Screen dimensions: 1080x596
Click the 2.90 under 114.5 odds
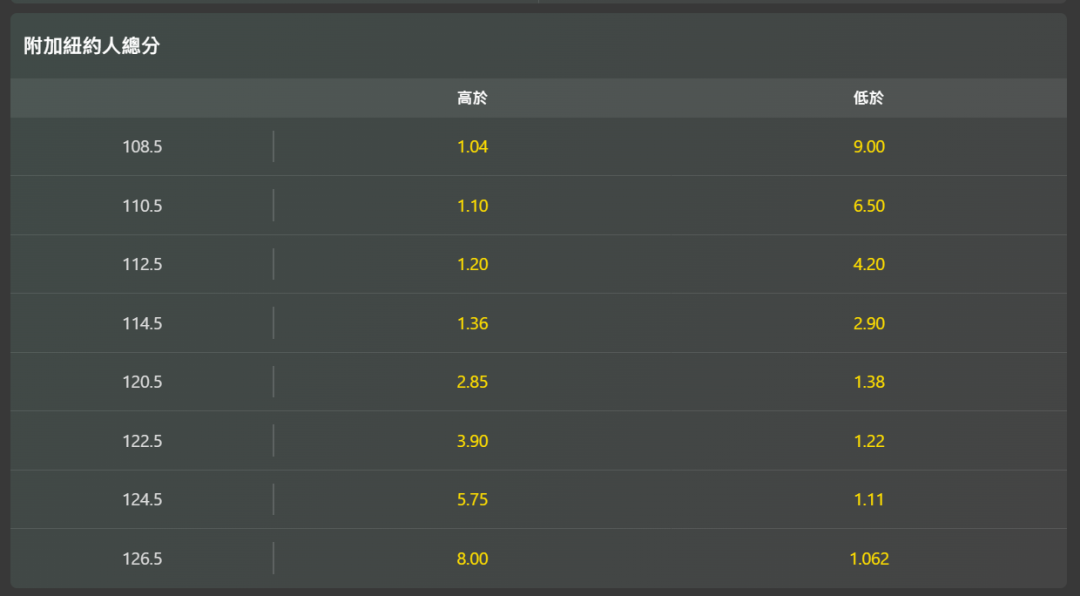pyautogui.click(x=869, y=324)
